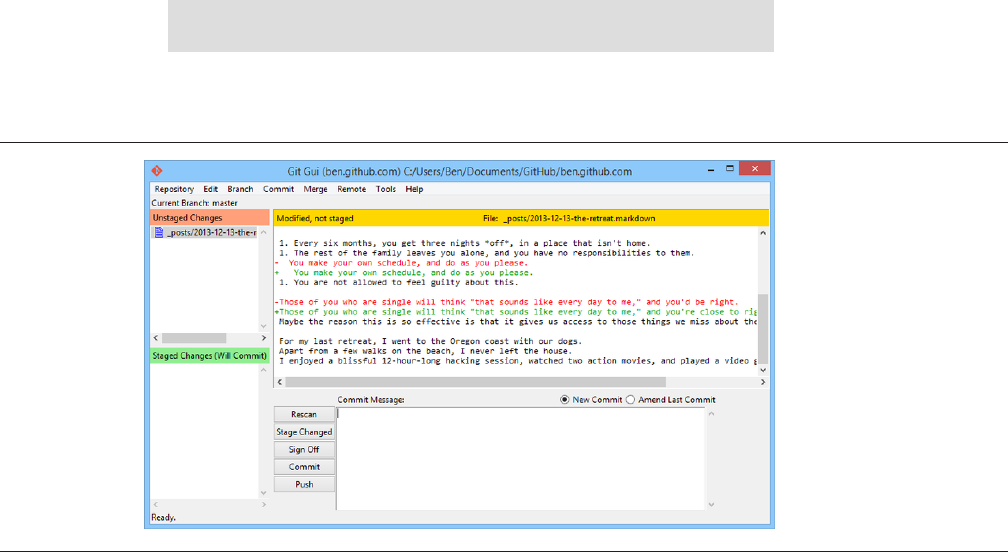
Task: Click the unstaged list scroll down arrow
Action: coord(264,326)
